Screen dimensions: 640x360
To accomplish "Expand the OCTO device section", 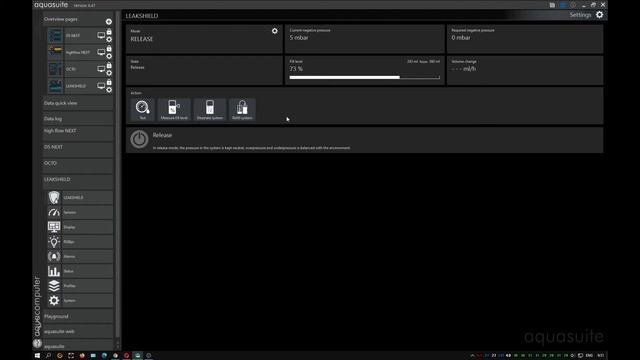I will (78, 165).
